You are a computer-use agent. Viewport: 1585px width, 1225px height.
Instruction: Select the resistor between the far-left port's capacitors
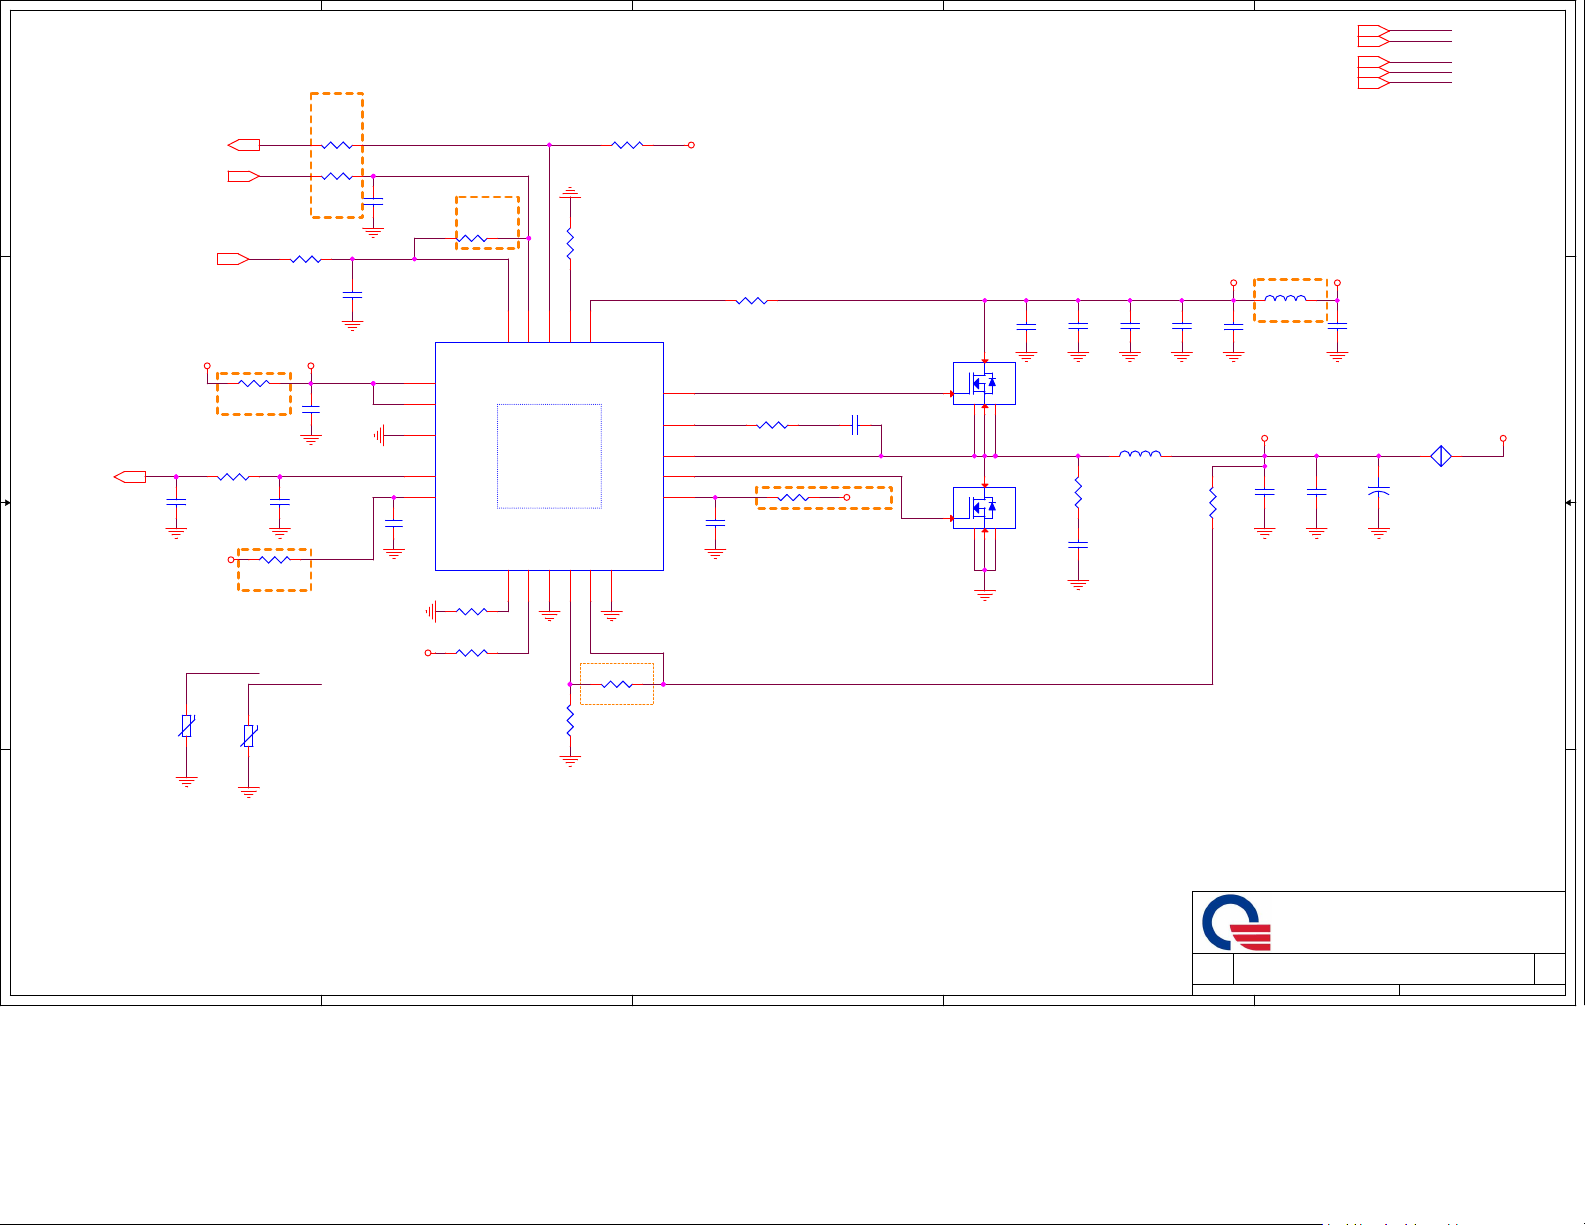233,477
